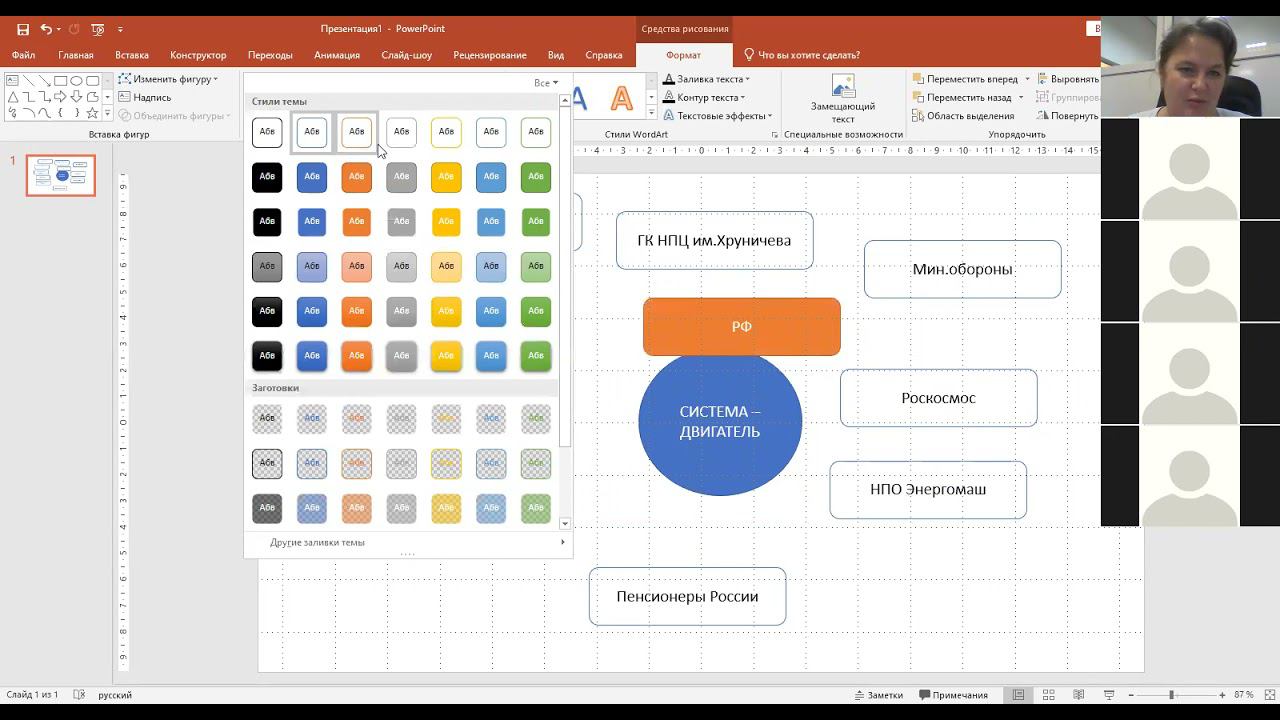Choose black glossy style in last theme row
Viewport: 1280px width, 720px height.
[267, 355]
